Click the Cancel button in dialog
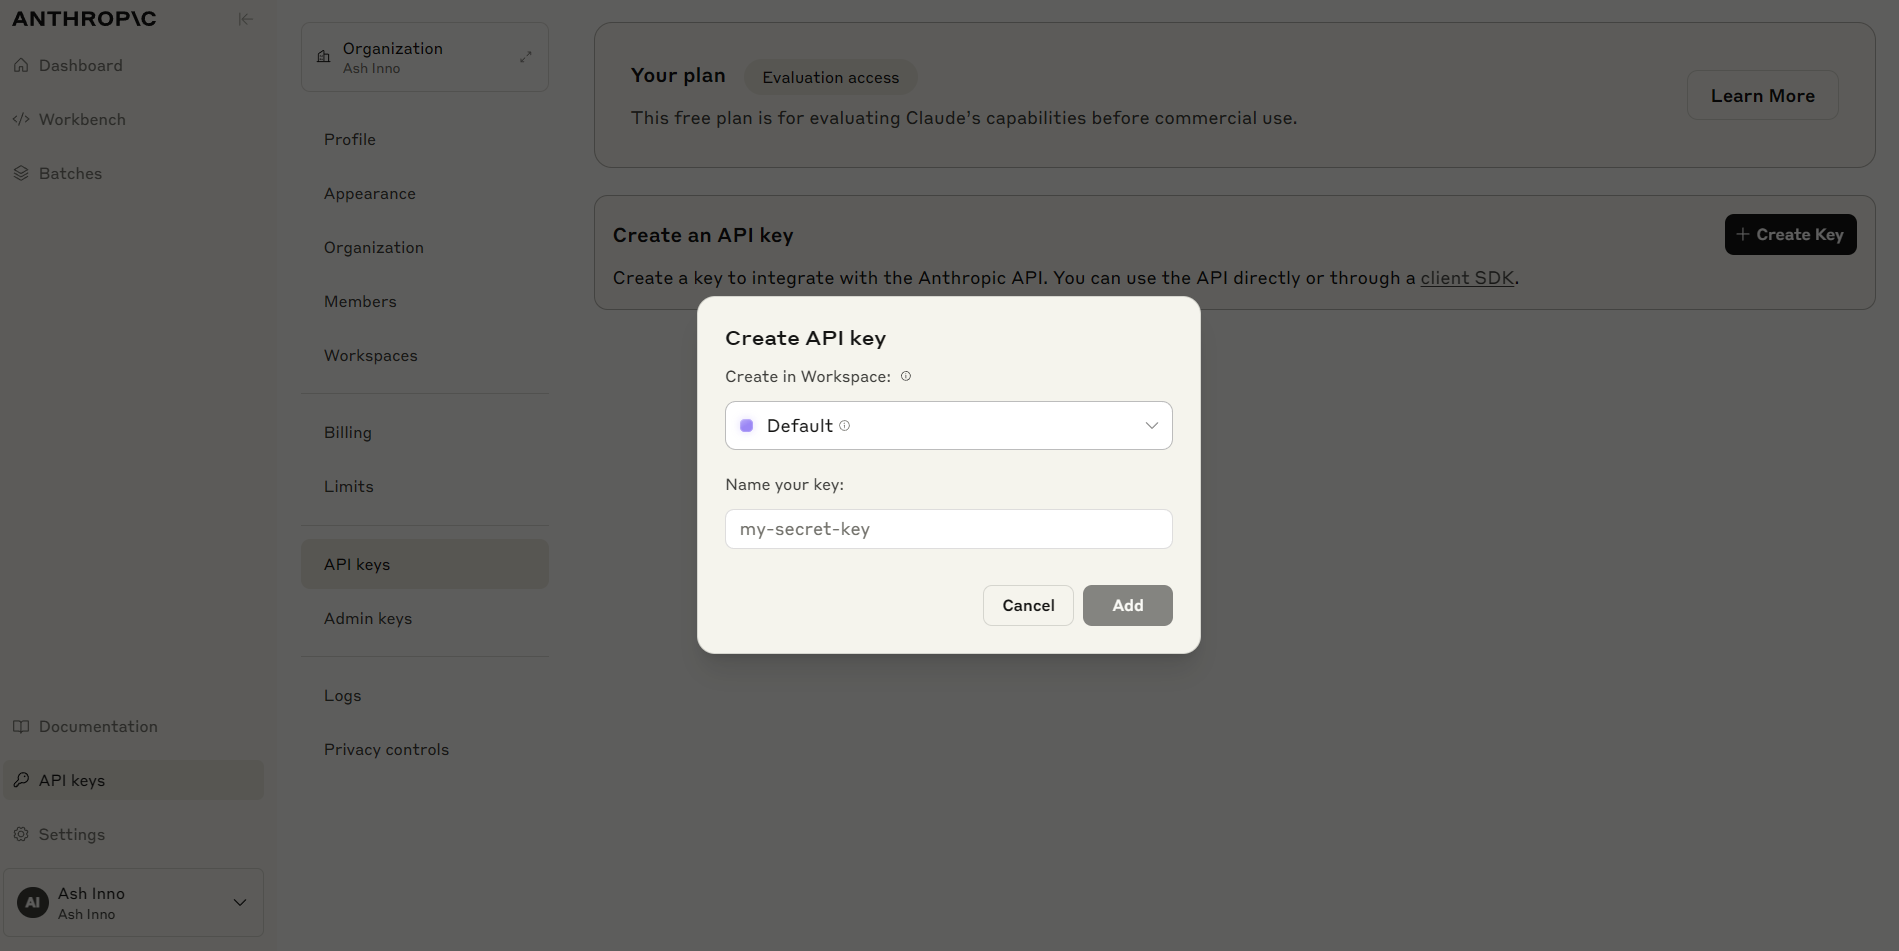The height and width of the screenshot is (951, 1899). coord(1028,605)
